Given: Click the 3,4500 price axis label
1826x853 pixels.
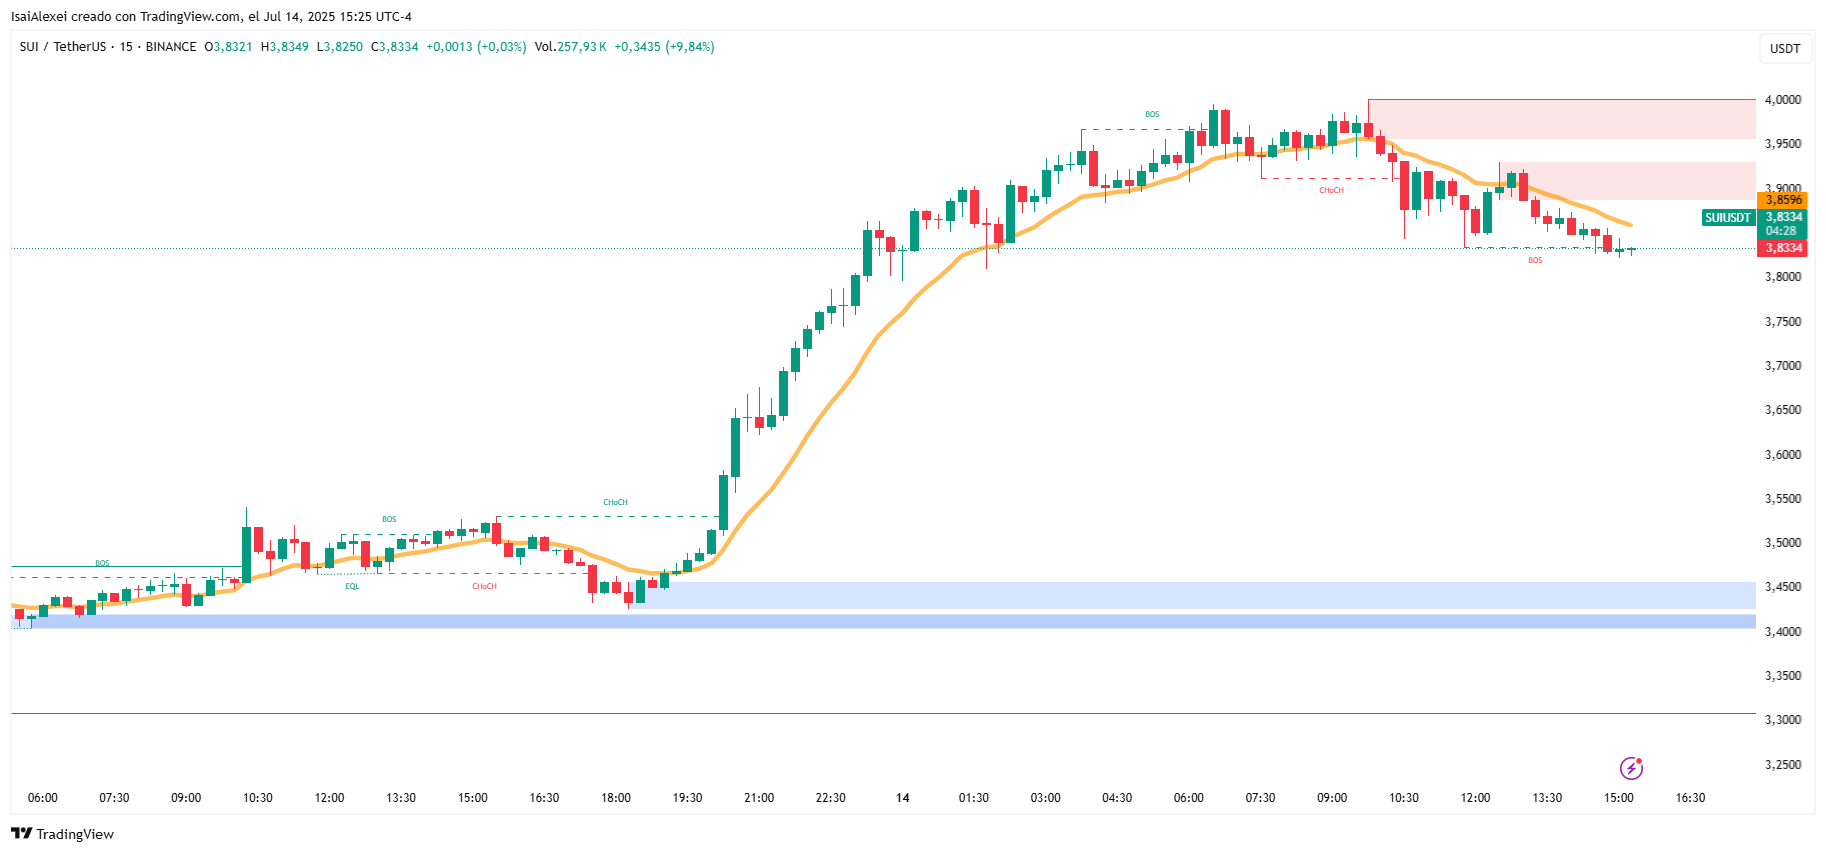Looking at the screenshot, I should point(1783,587).
